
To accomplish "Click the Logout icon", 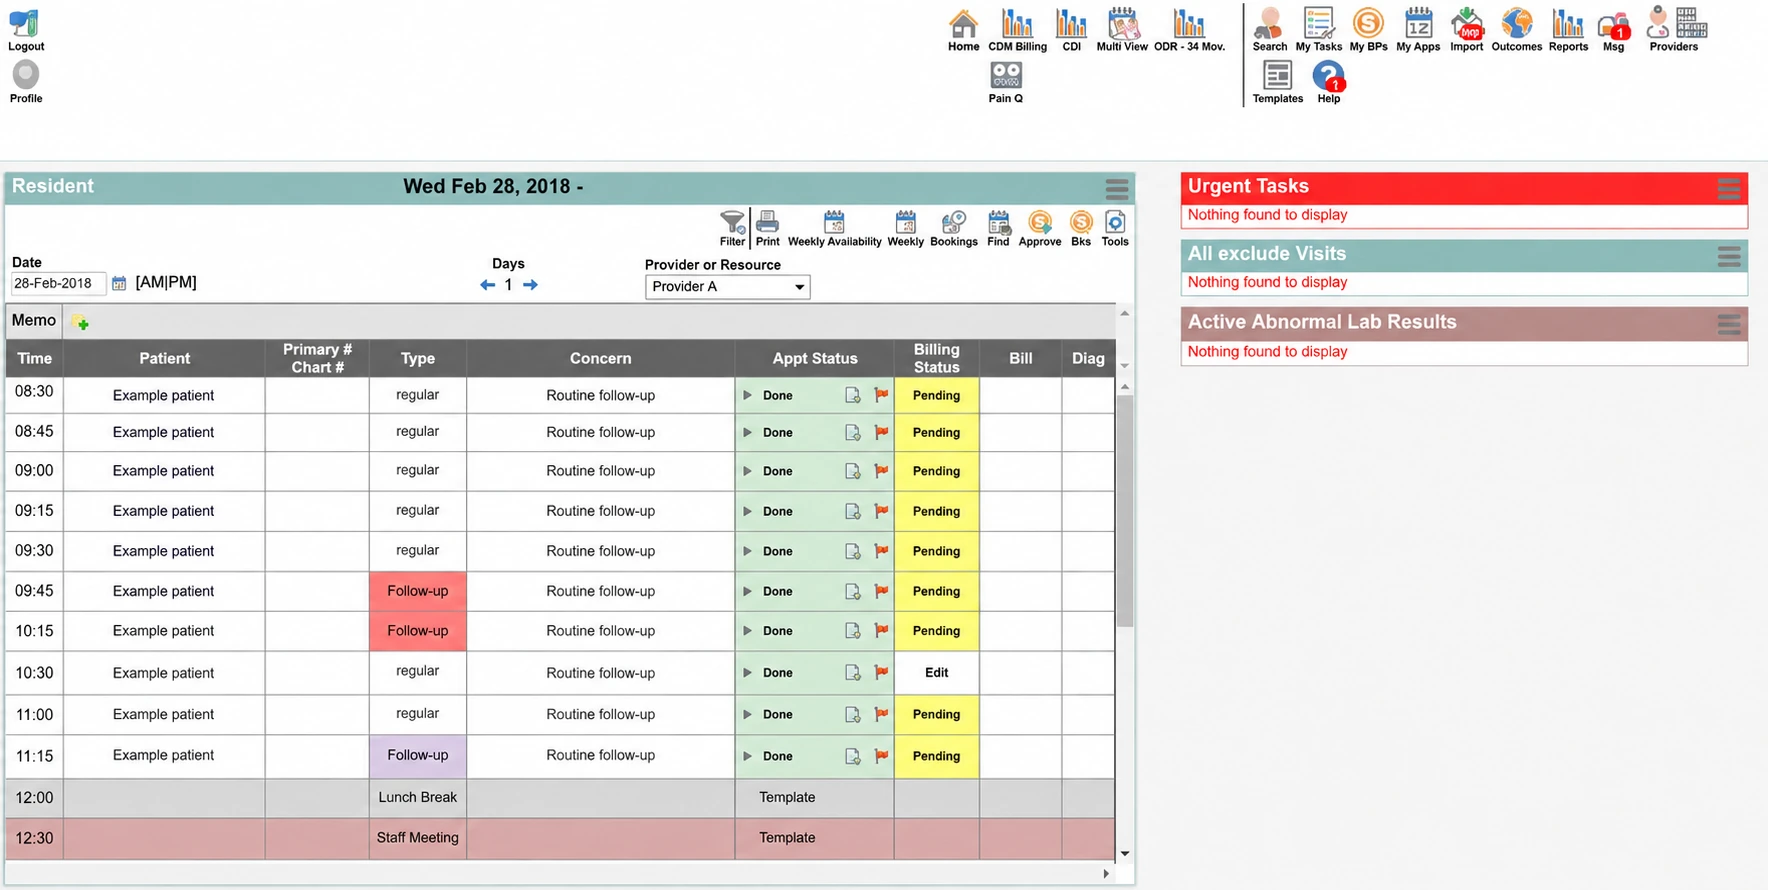I will (x=25, y=24).
